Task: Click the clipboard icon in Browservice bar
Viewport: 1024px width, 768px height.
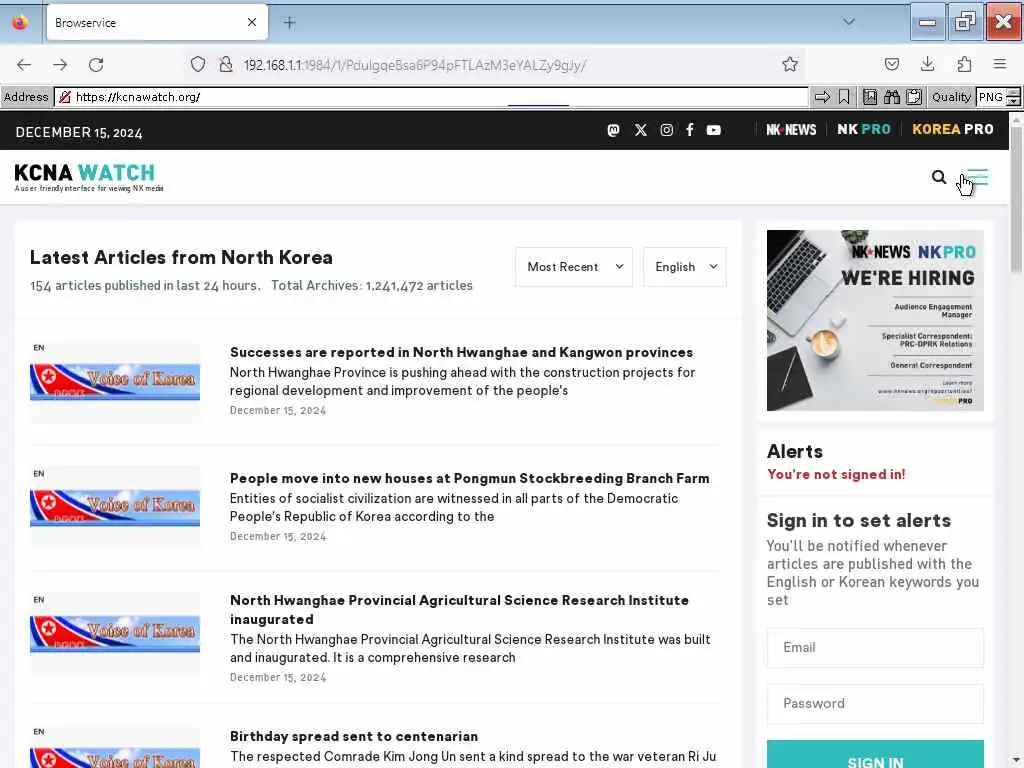Action: (914, 97)
